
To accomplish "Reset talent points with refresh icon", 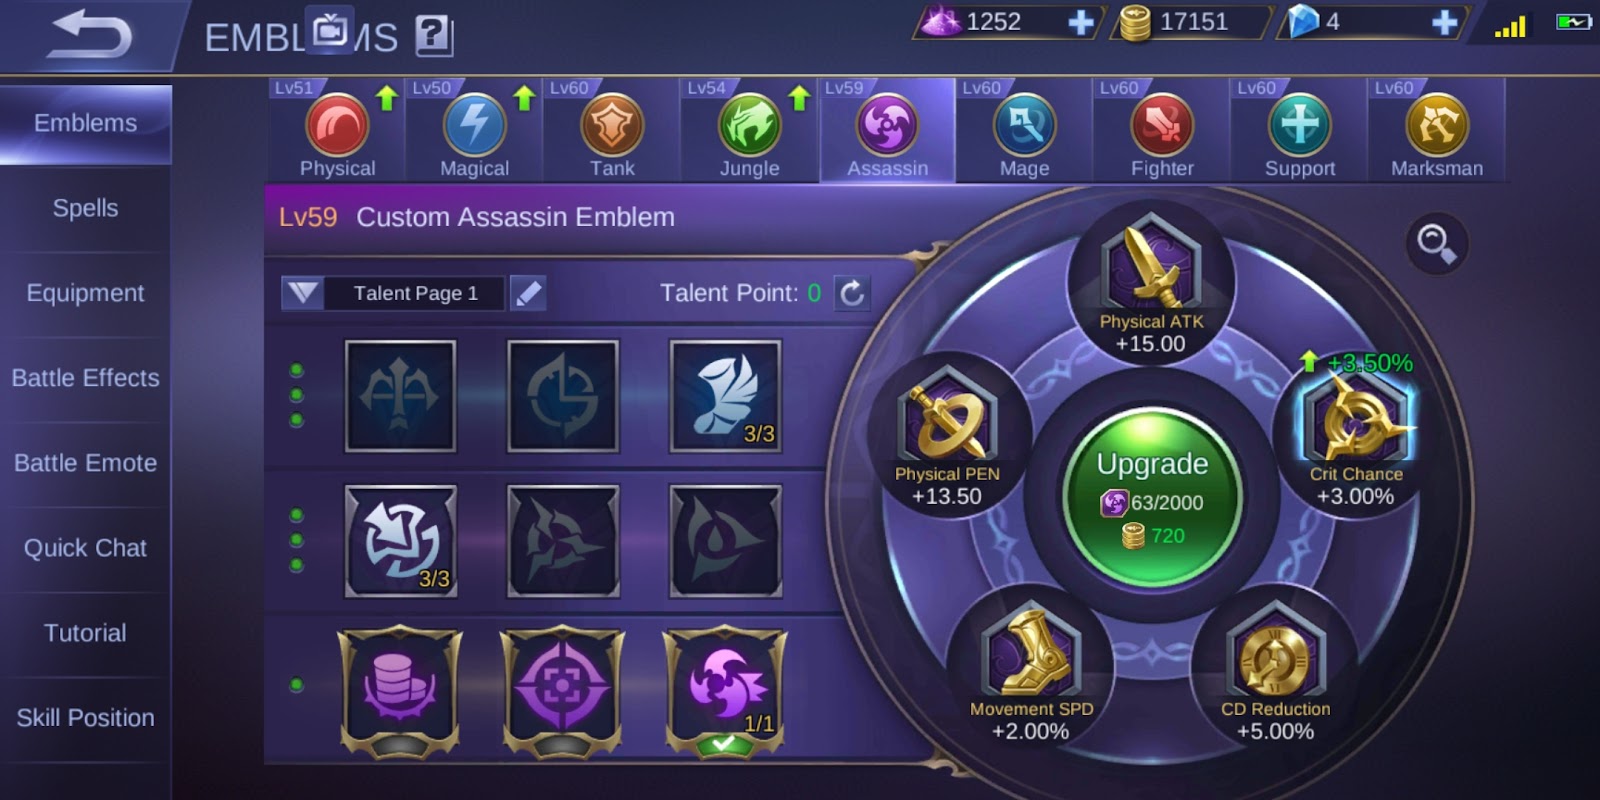I will coord(852,293).
